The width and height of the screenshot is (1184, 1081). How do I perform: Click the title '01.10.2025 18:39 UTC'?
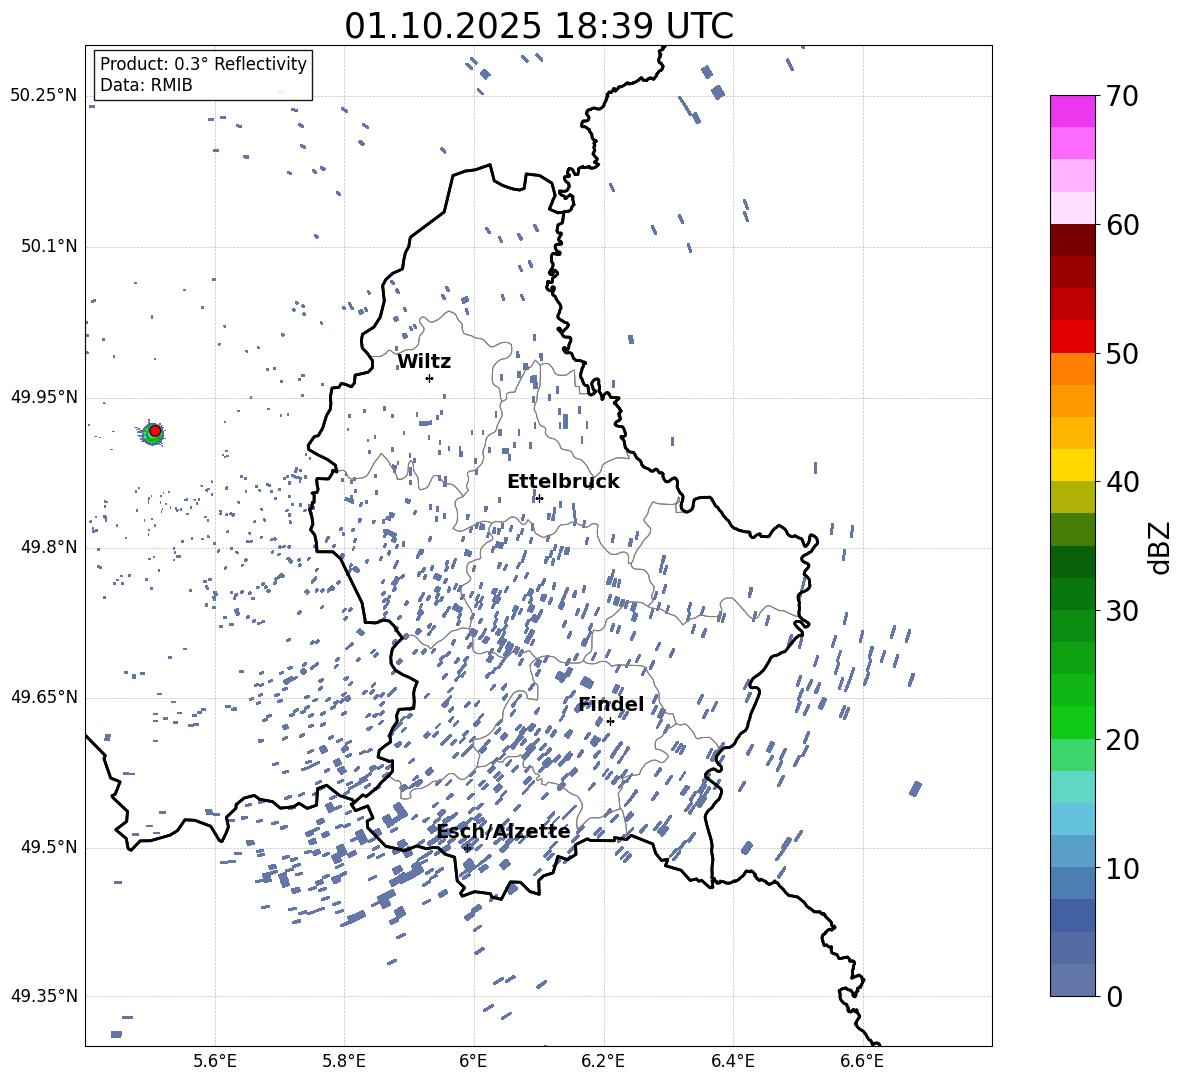point(538,26)
